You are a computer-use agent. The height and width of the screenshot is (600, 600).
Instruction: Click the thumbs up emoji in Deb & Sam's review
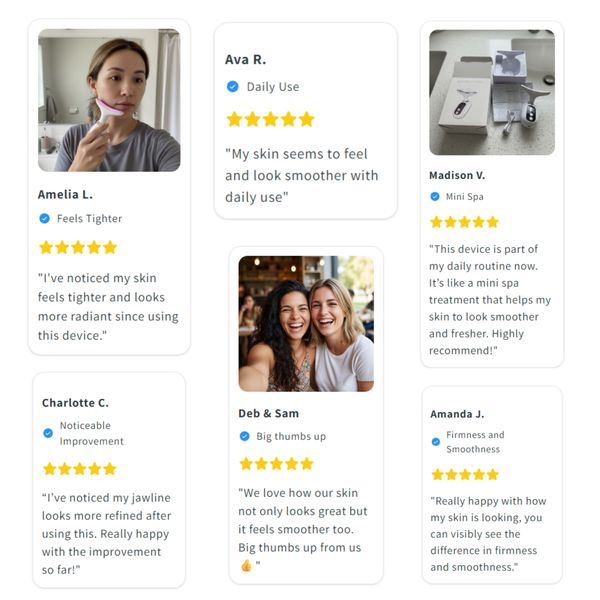[x=246, y=565]
